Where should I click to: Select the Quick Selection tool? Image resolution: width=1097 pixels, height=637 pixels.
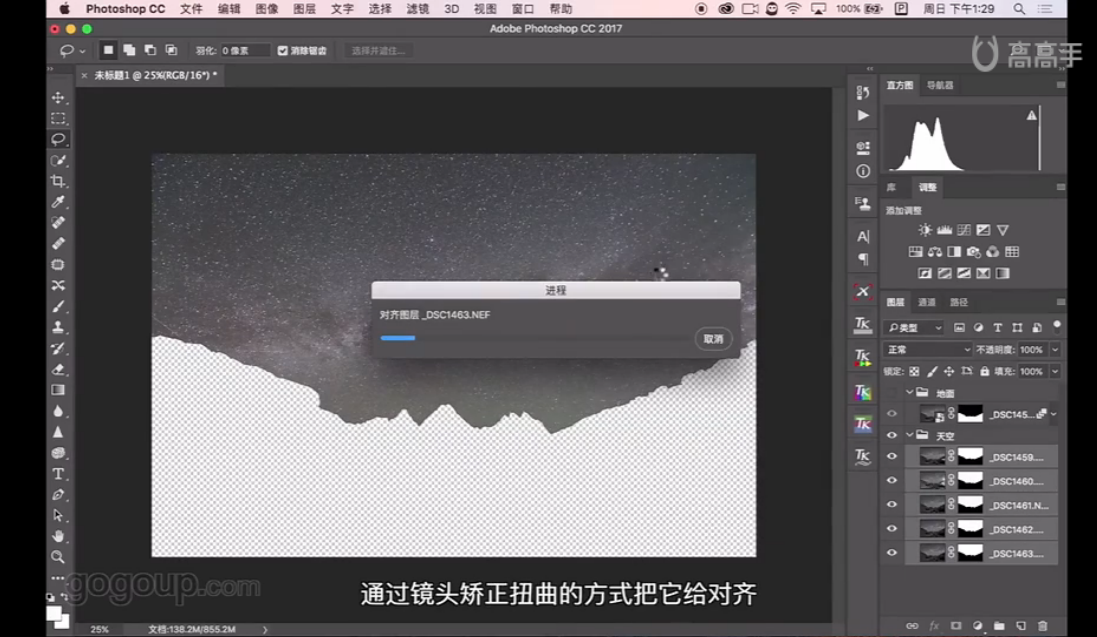click(59, 160)
